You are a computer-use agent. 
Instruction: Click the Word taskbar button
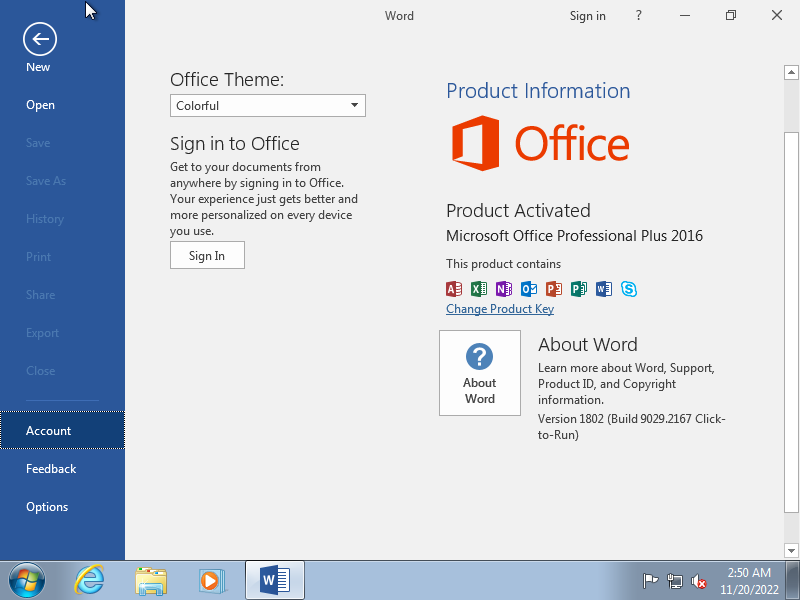275,581
